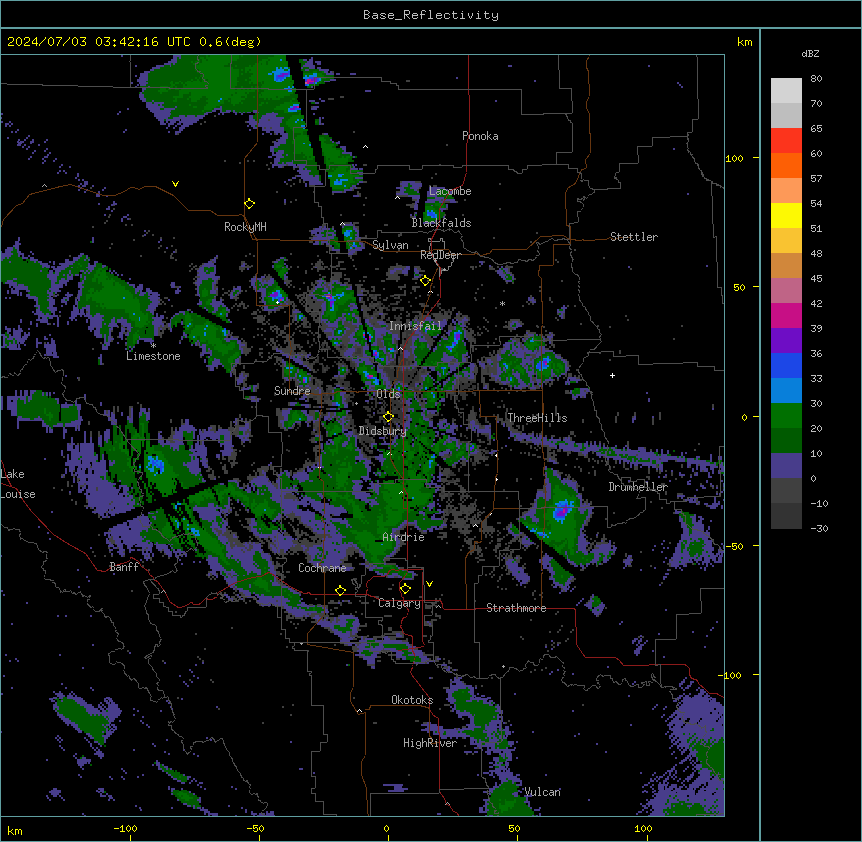Select the white plus marker east of ThreeHills
The width and height of the screenshot is (862, 842).
612,375
